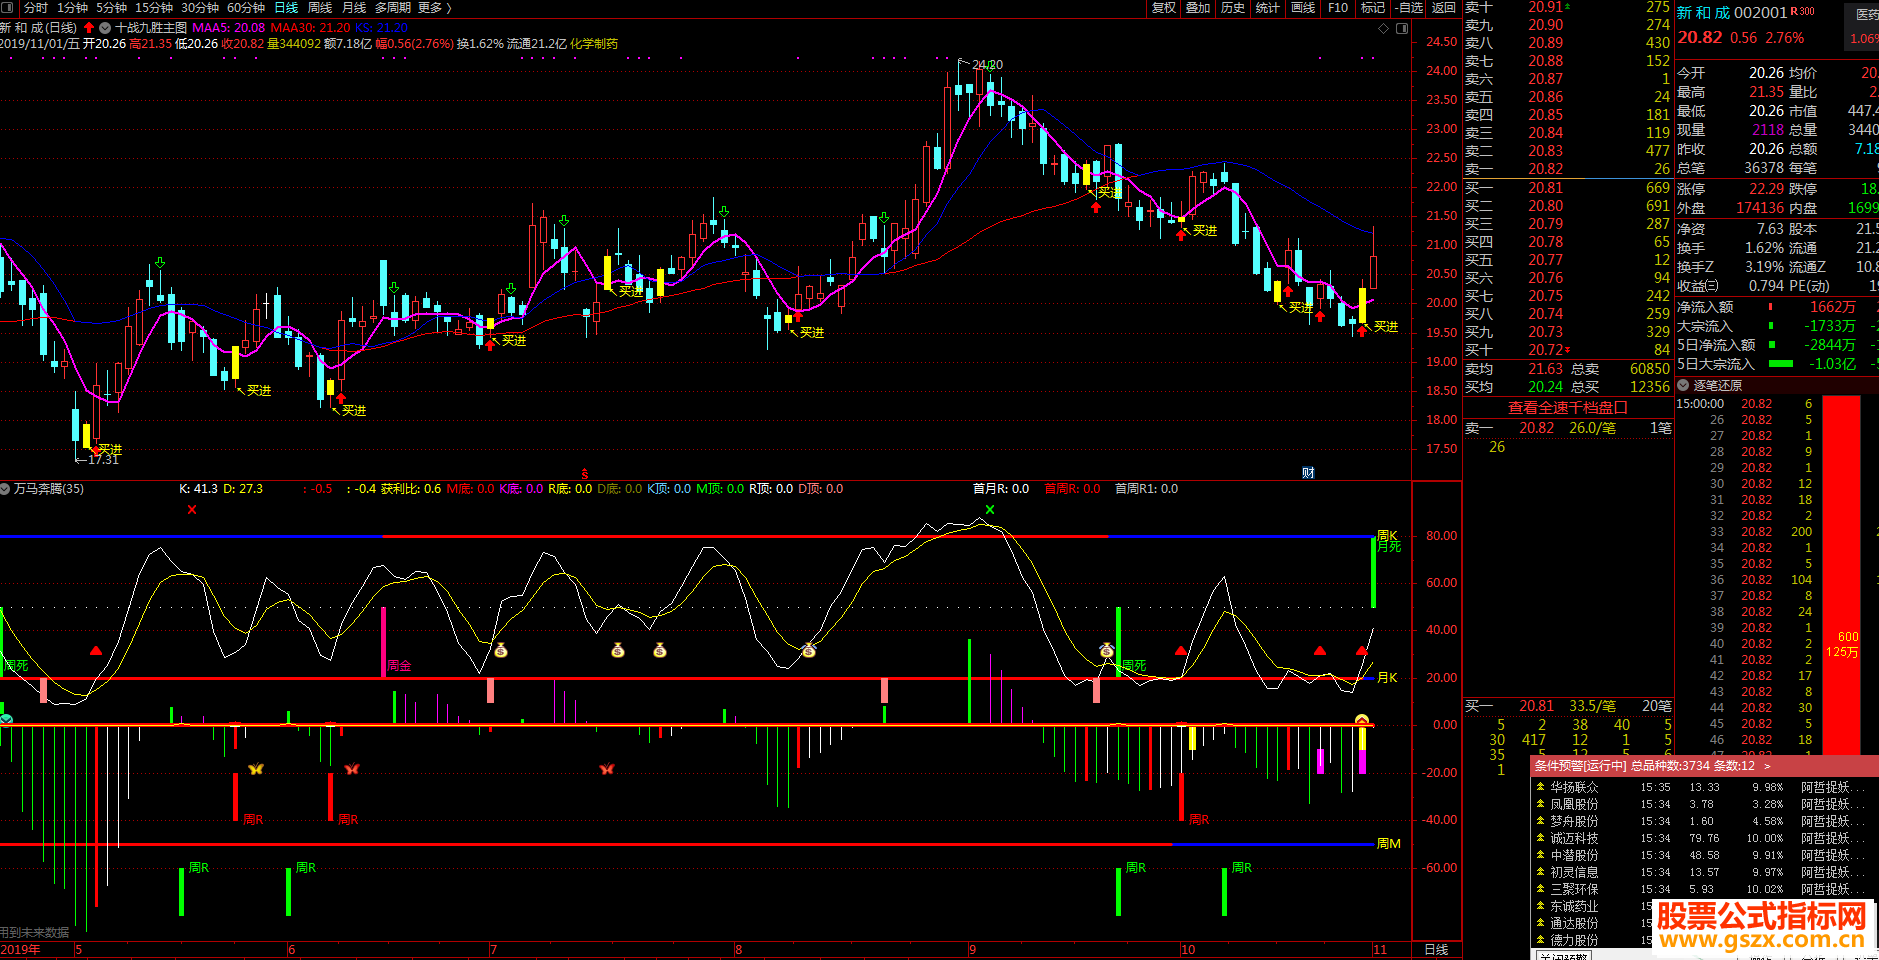Screen dimensions: 1879x960
Task: Click red X marker in indicator pane
Action: 192,510
